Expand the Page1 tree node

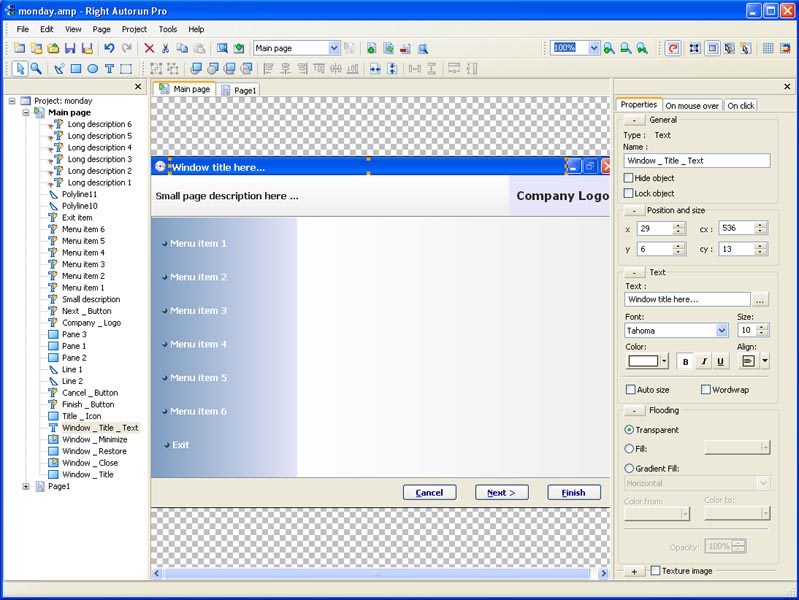pos(26,486)
